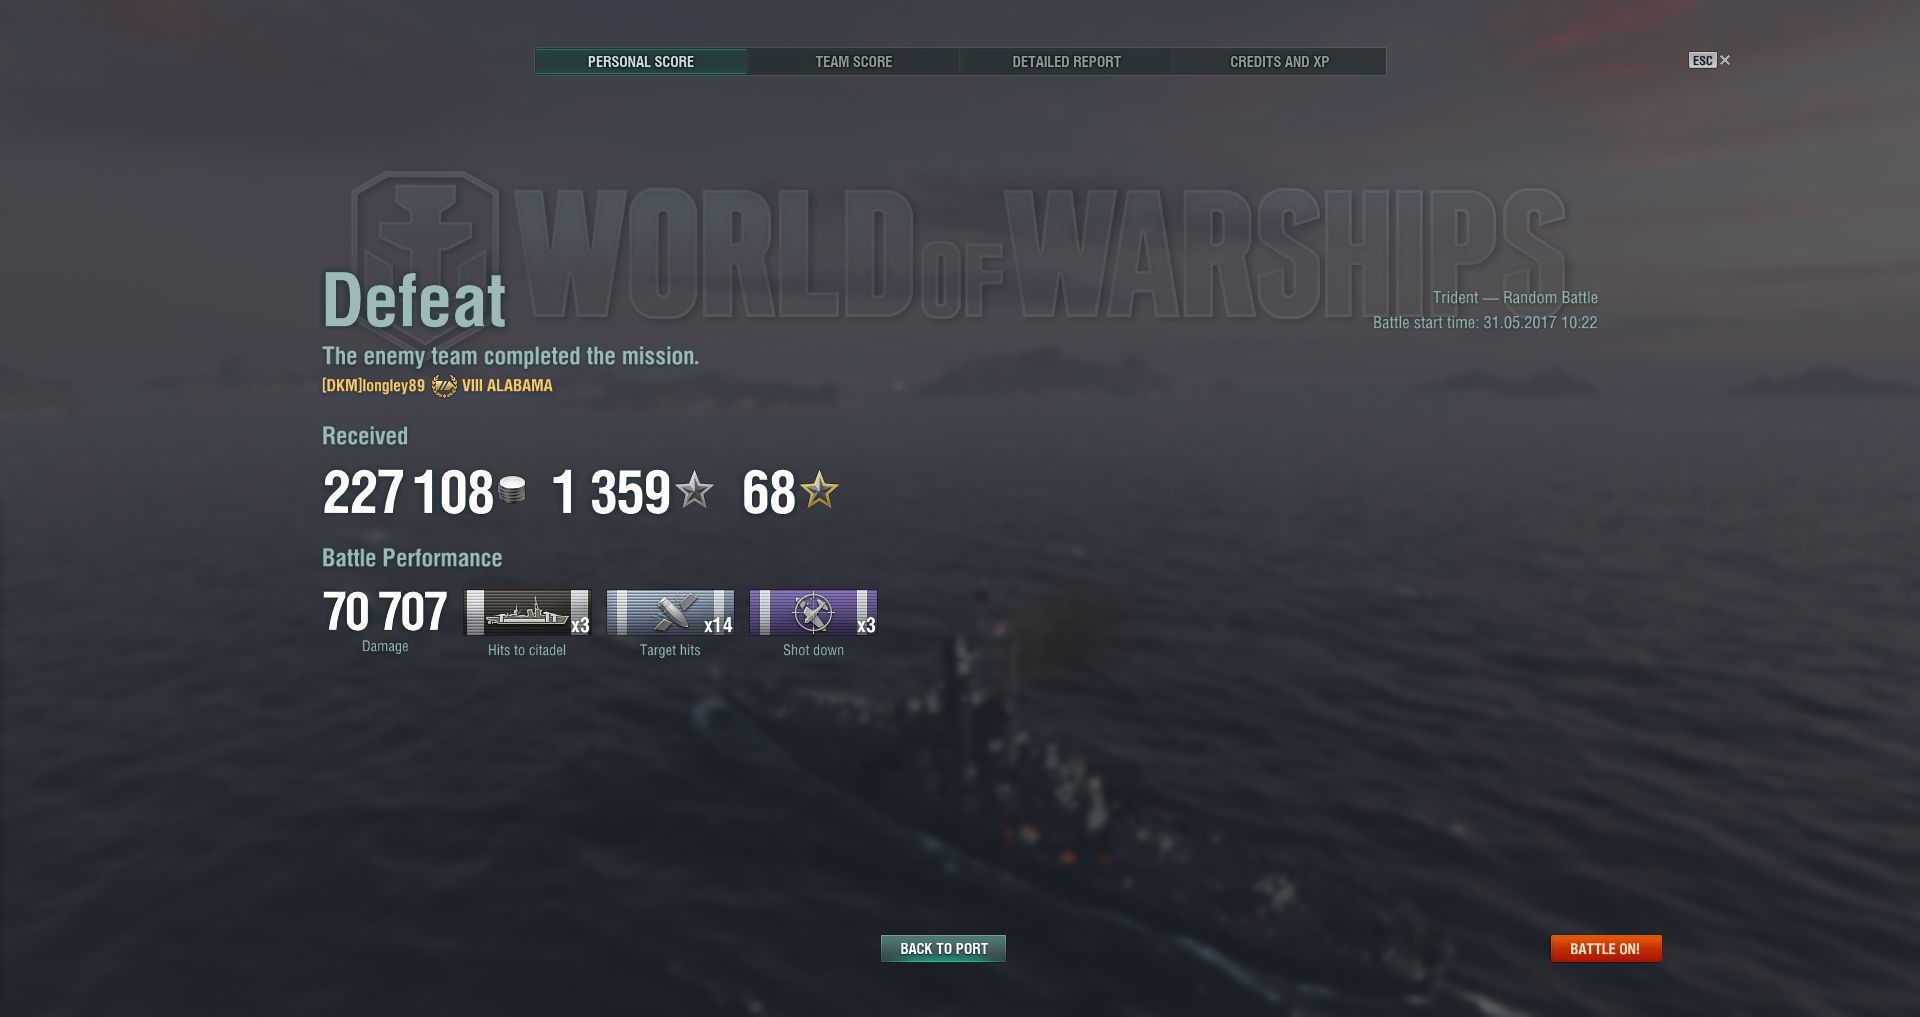The height and width of the screenshot is (1017, 1920).
Task: Click the Shot down ribbon icon
Action: pyautogui.click(x=813, y=612)
